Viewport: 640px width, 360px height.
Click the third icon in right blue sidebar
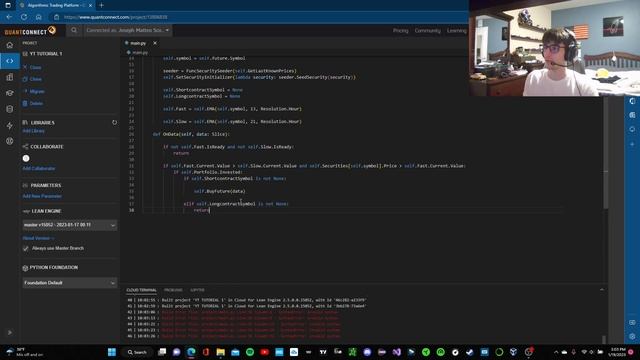tap(632, 129)
